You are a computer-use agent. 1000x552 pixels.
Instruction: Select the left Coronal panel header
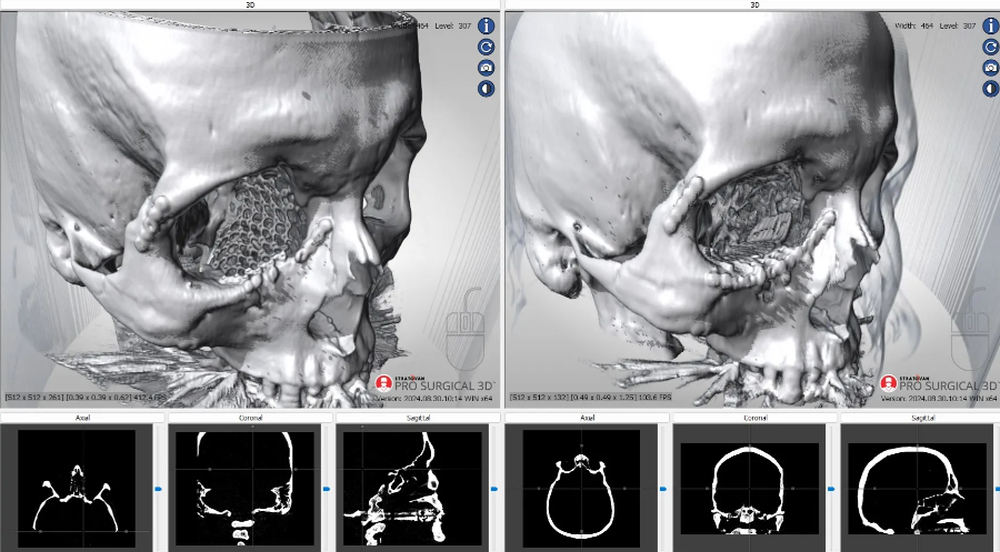tap(250, 418)
